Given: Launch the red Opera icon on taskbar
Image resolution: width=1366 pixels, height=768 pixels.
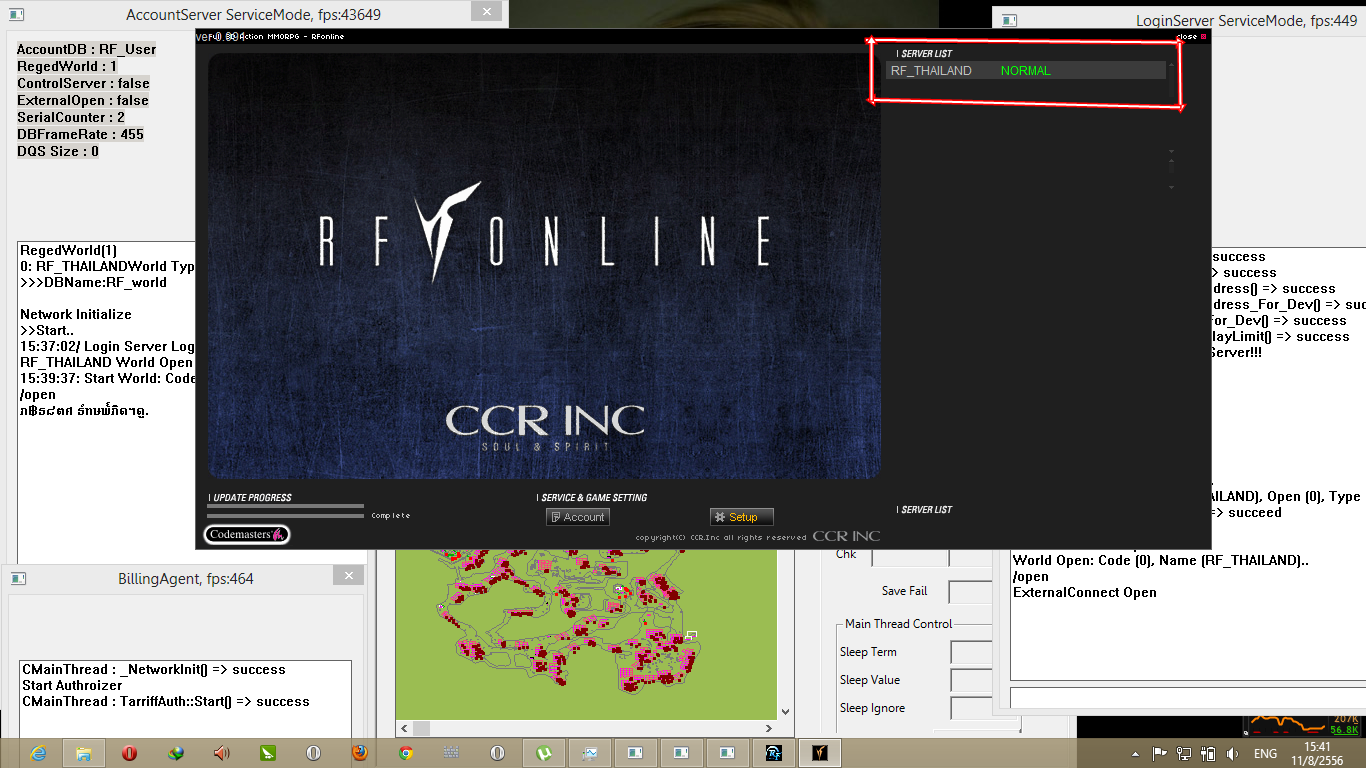Looking at the screenshot, I should (x=129, y=753).
